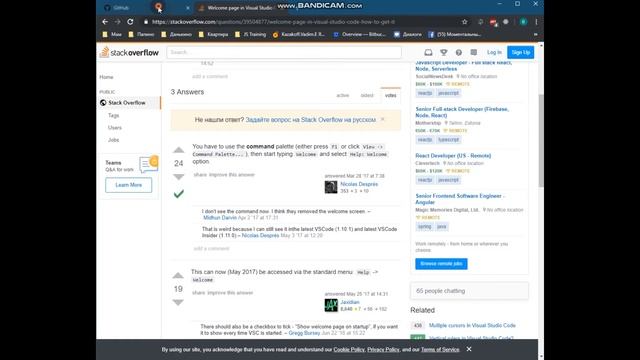This screenshot has width=640, height=360.
Task: Open Home in left sidebar
Action: [107, 77]
